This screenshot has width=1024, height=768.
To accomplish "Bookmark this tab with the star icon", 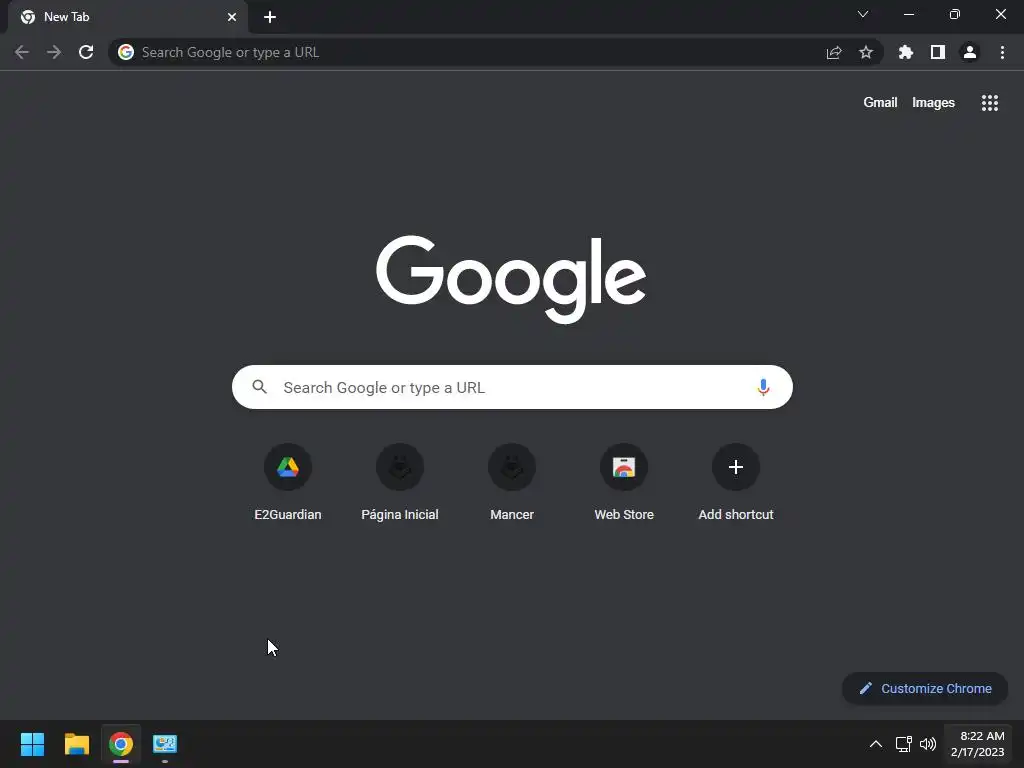I will [866, 52].
